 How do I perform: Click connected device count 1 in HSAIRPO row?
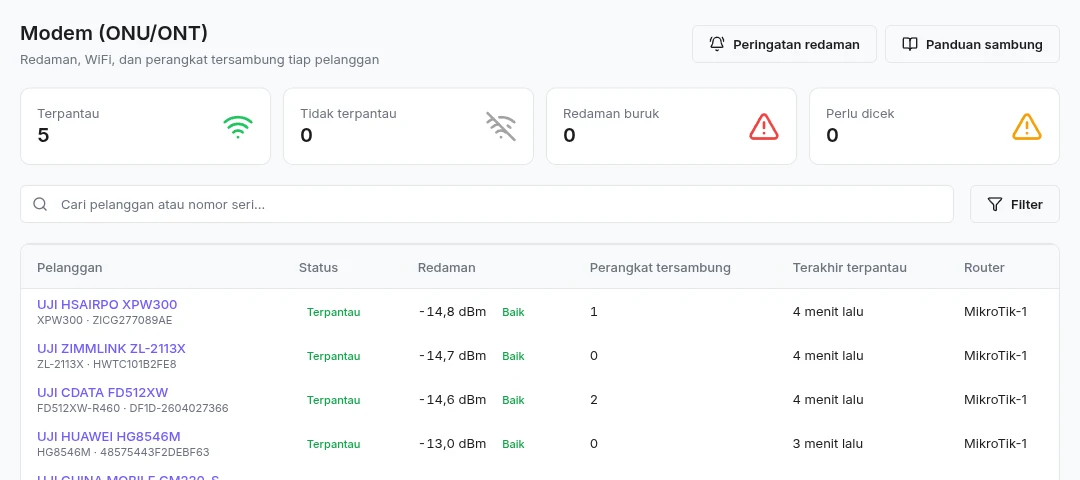click(594, 311)
